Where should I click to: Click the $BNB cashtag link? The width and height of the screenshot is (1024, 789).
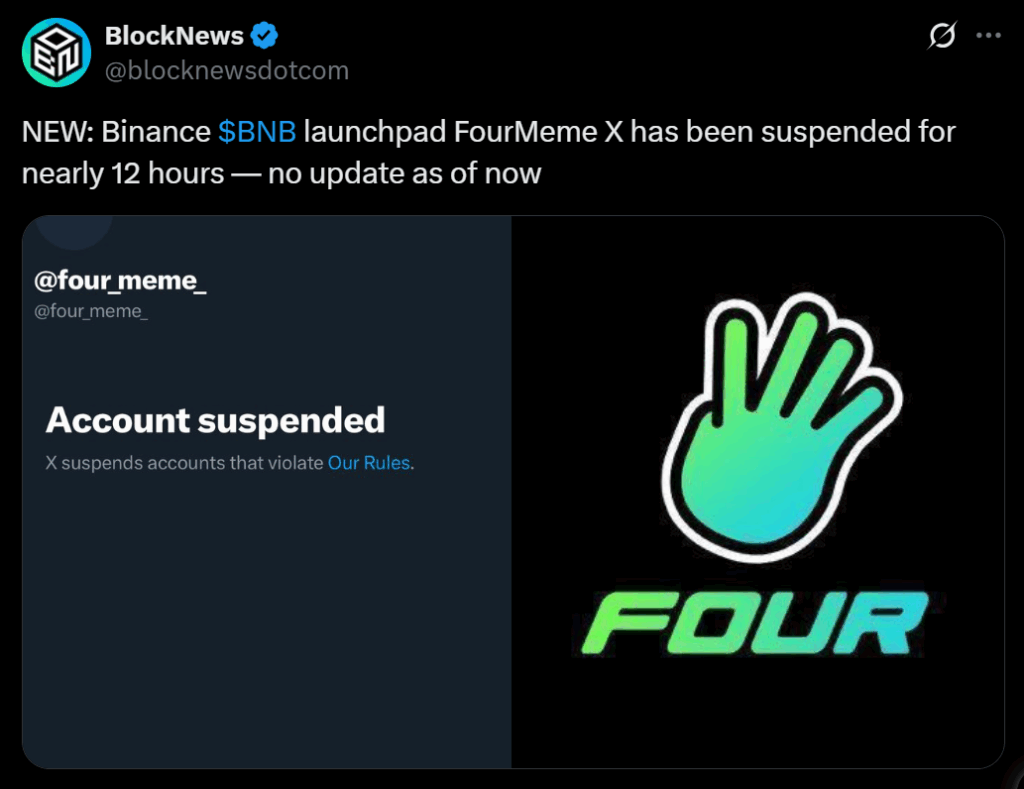256,132
